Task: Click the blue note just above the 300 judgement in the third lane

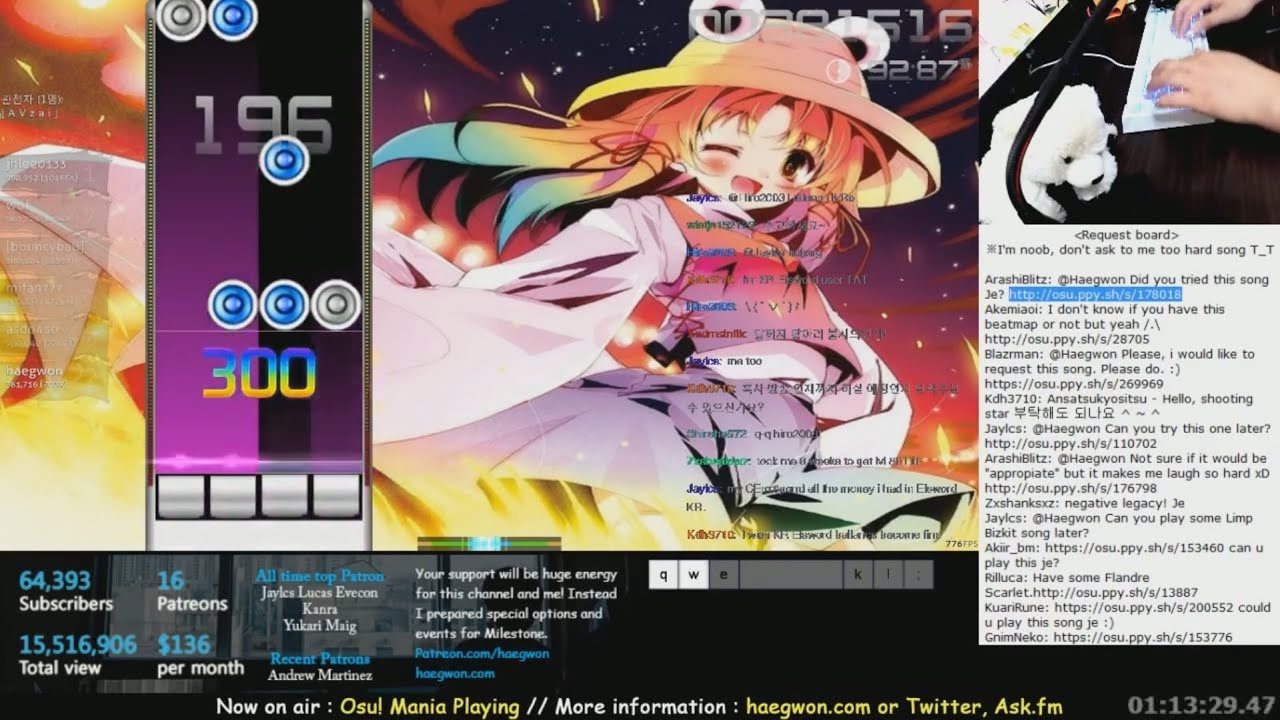Action: [284, 305]
